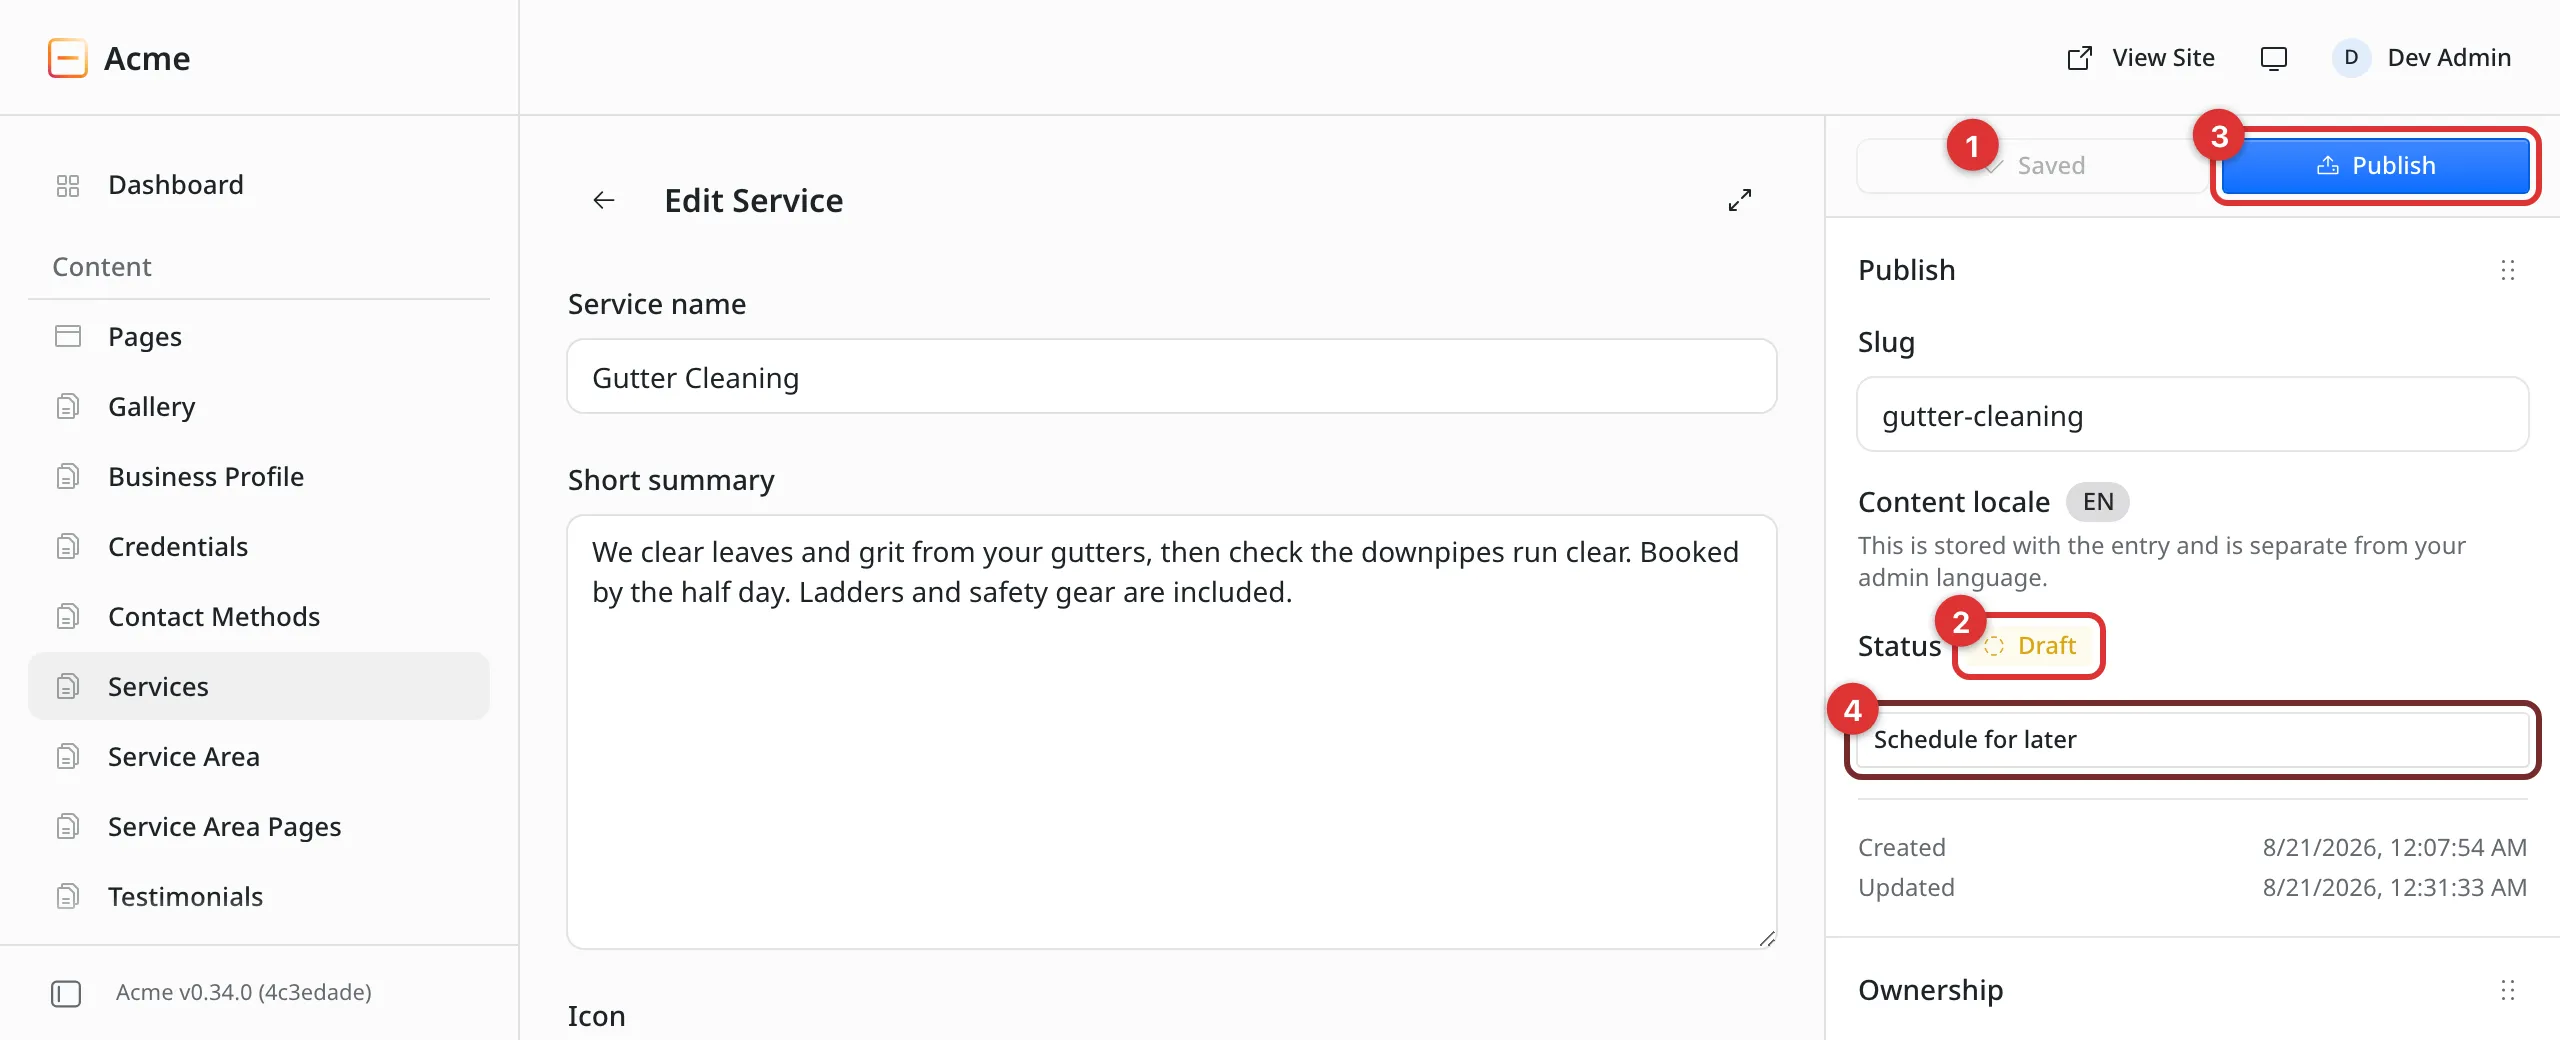Screen dimensions: 2560x1040
Task: Click the blue Publish button
Action: pos(2375,166)
